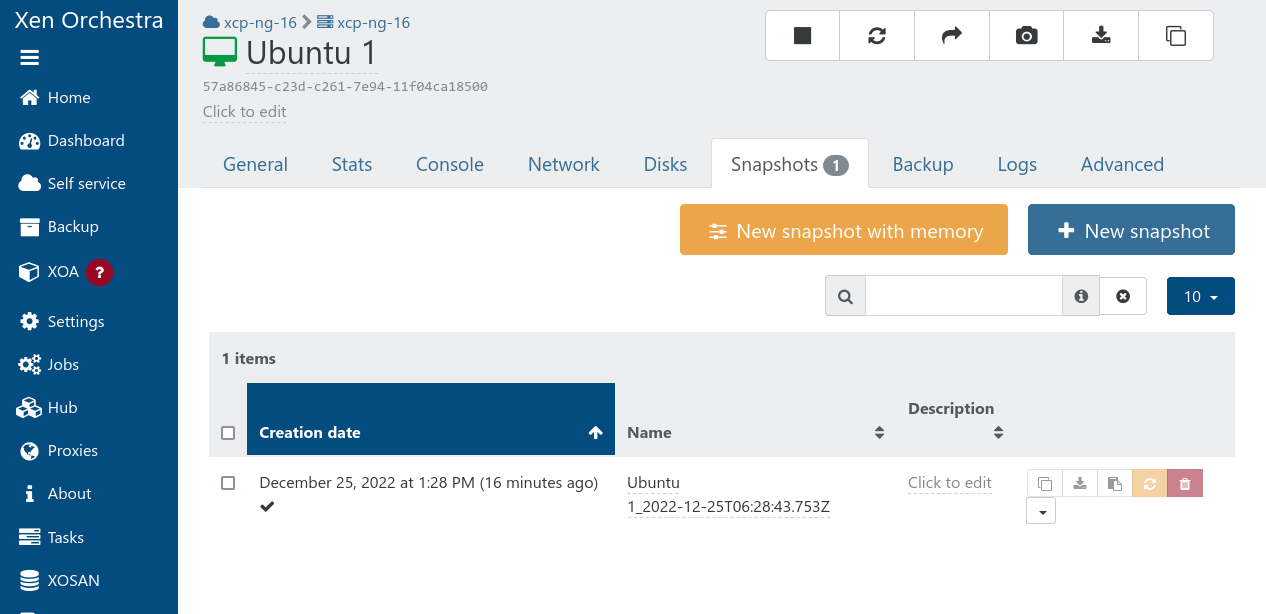Stop the Ubuntu 1 virtual machine
Screen dimensions: 1266x614
click(802, 36)
